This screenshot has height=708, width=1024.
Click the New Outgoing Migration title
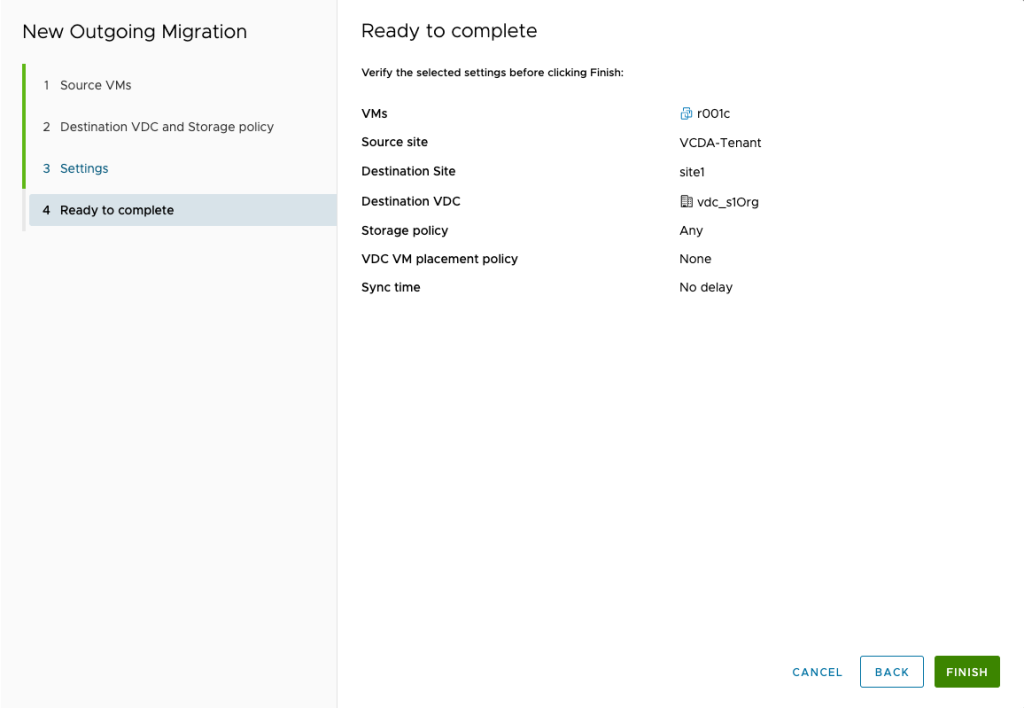point(135,31)
